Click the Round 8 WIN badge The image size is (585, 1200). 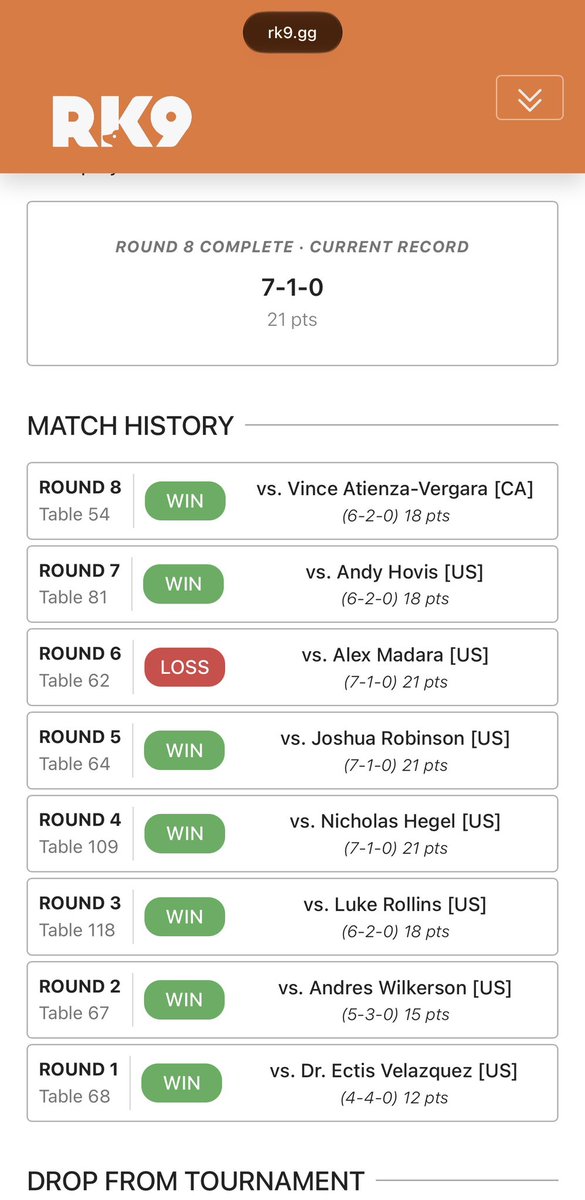point(185,501)
